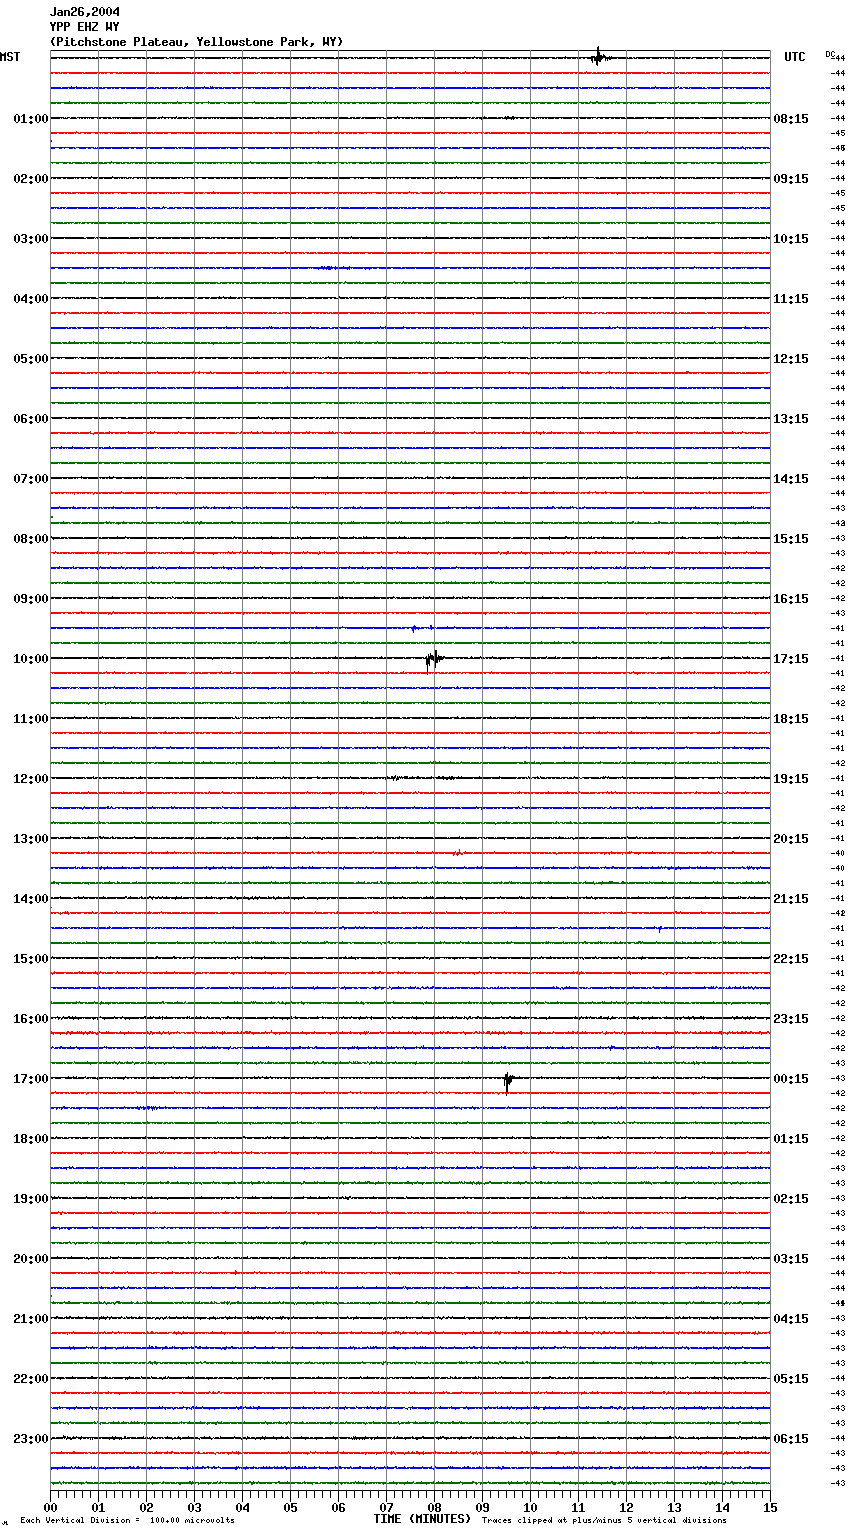Screen dimensions: 850x1534
Task: Click the seismic event on the top trace
Action: [x=599, y=57]
